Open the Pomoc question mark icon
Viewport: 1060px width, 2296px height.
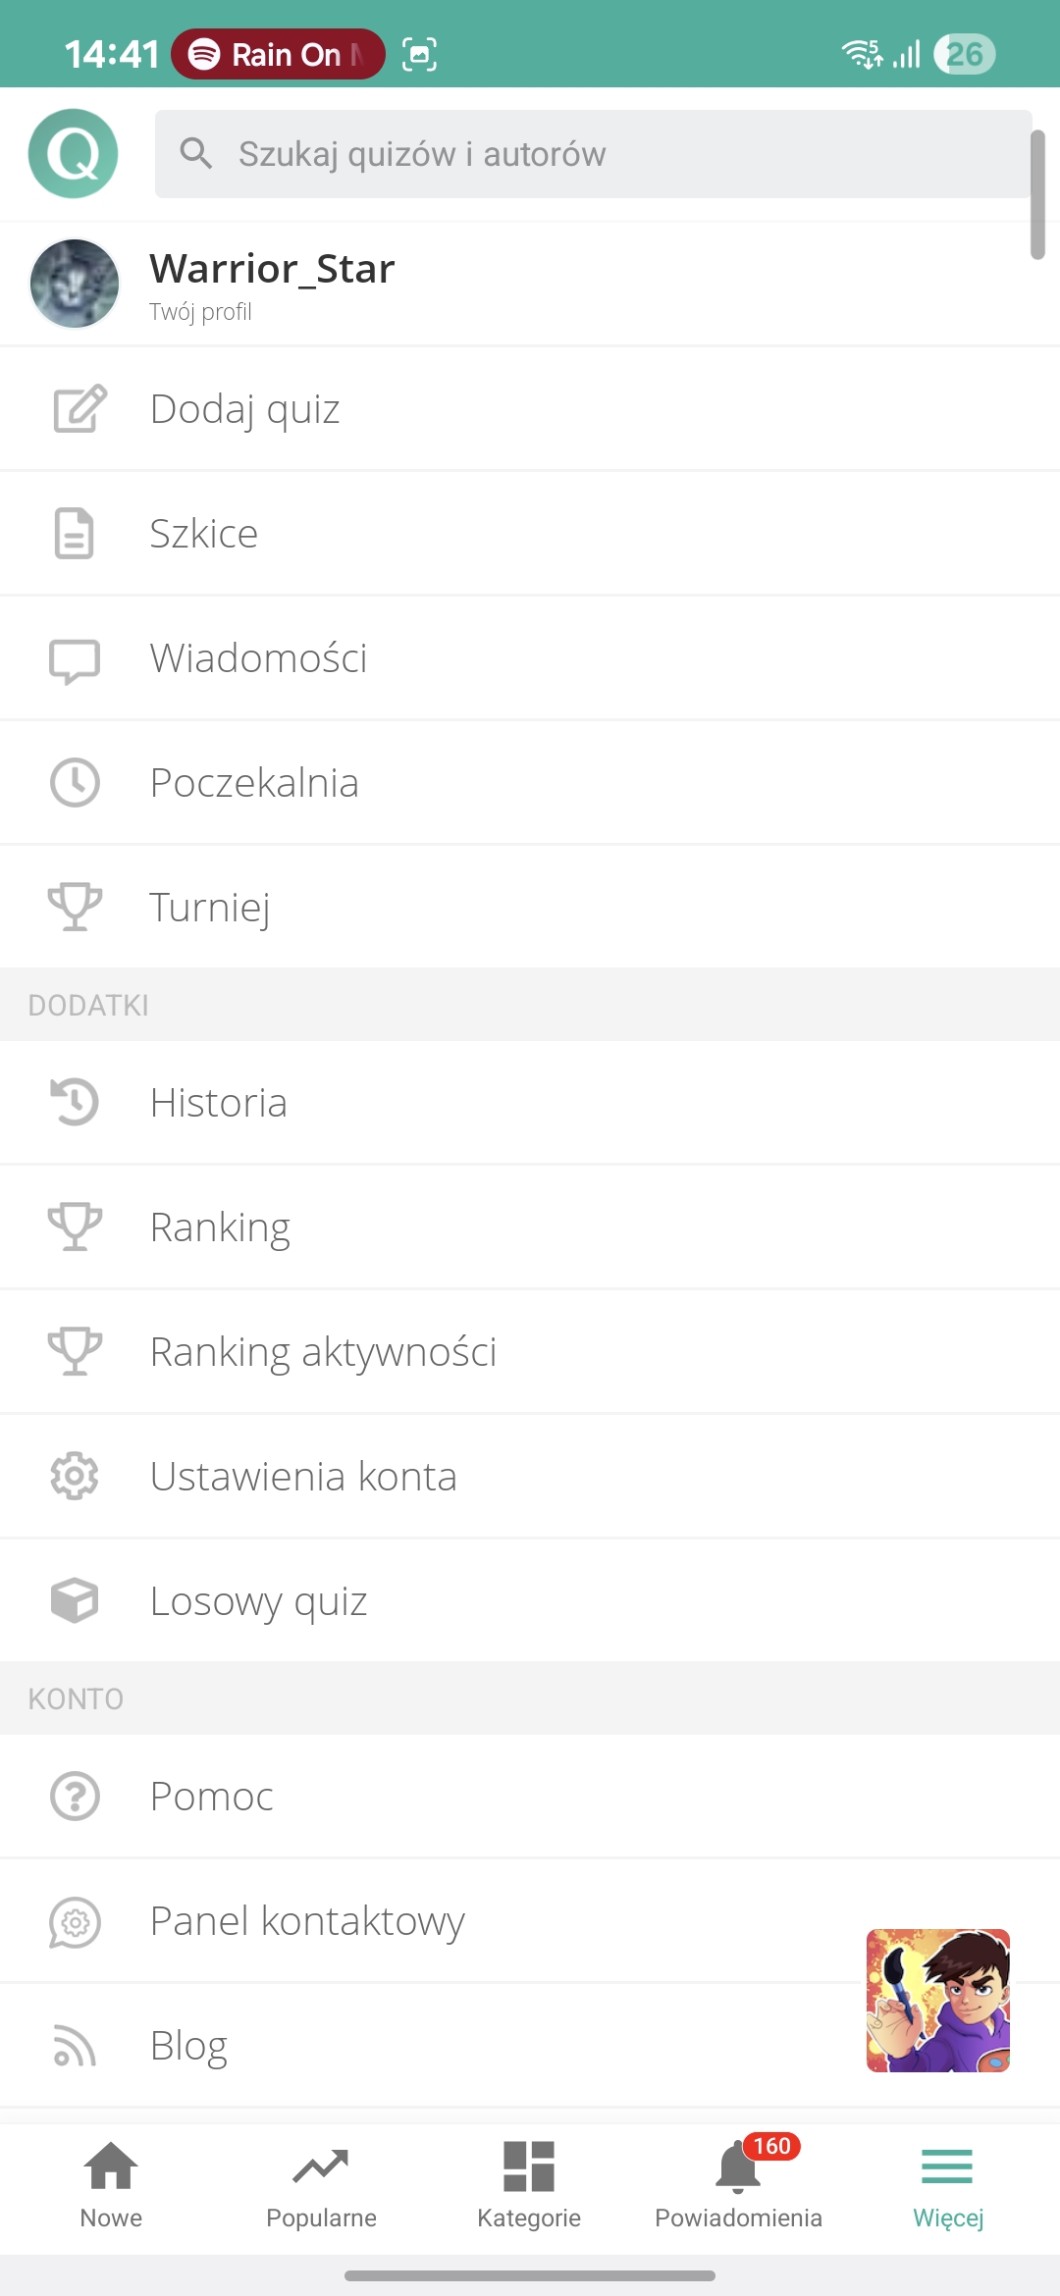(75, 1796)
